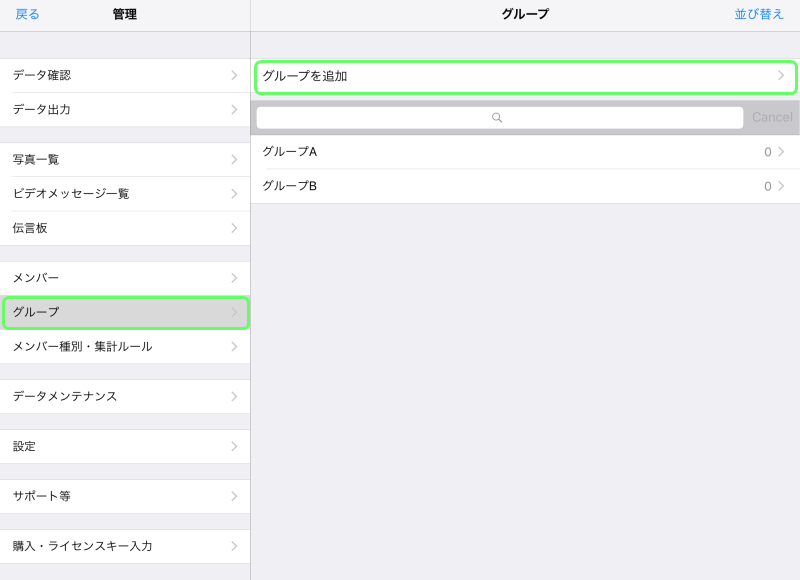Click chevron on 購入・ライセンスキー入力 row
This screenshot has width=800, height=580.
click(x=234, y=546)
